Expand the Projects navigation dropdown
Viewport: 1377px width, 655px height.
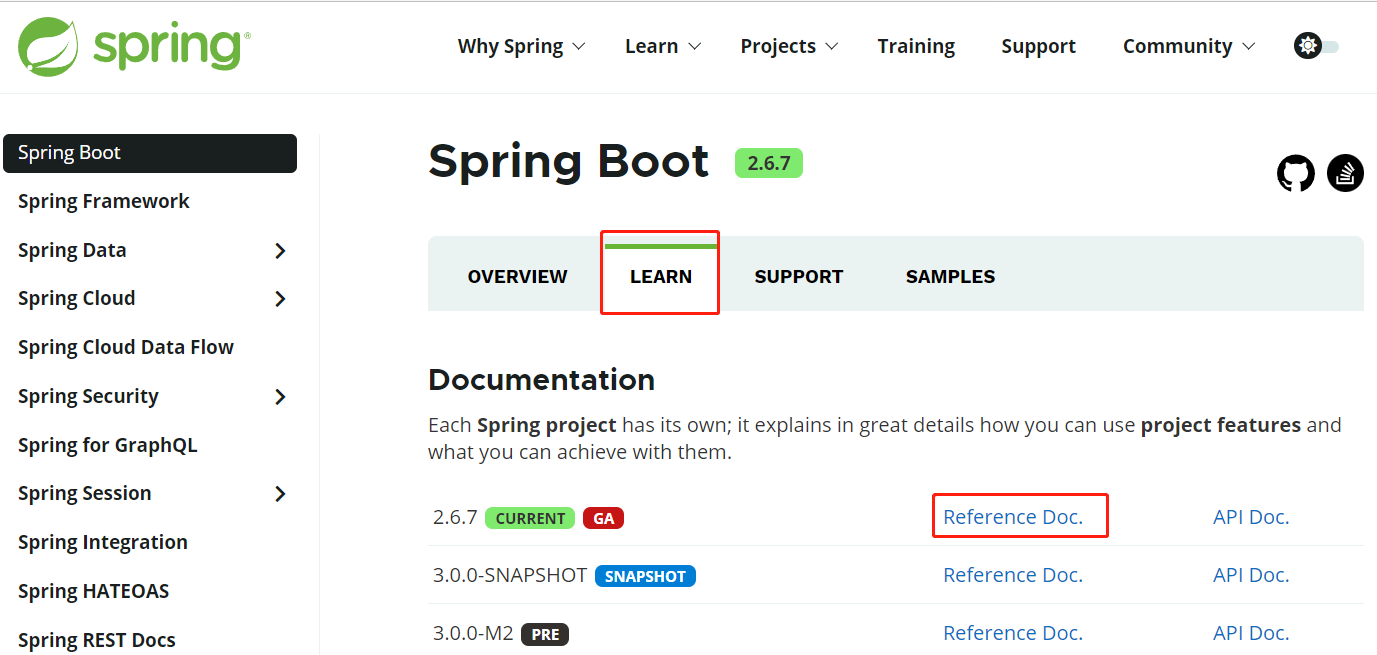789,46
